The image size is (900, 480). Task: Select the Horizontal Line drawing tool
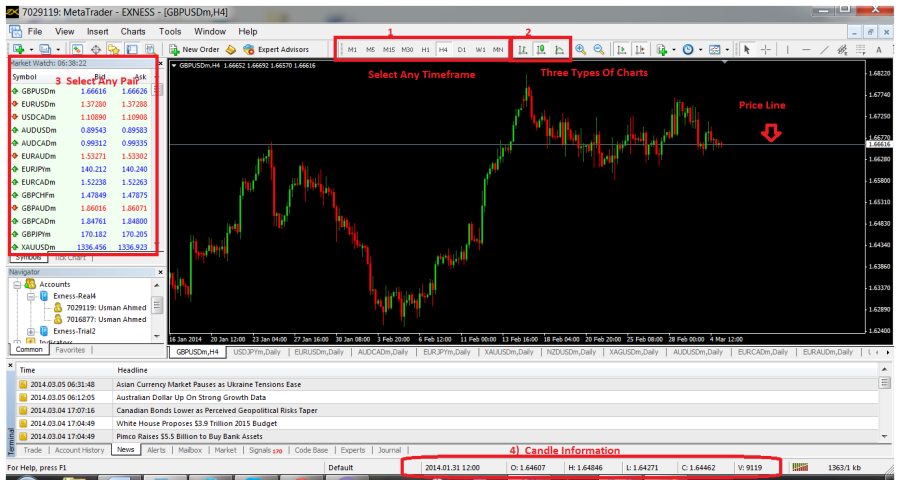[x=806, y=50]
